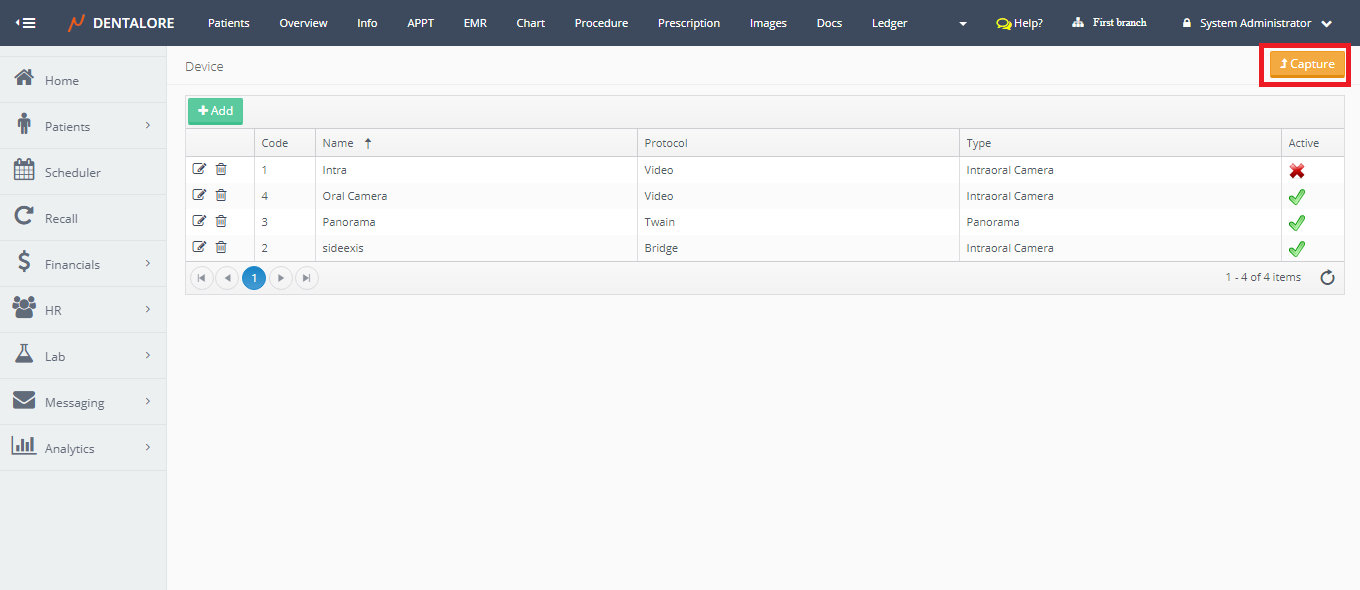
Task: Toggle active checkmark for Oral Camera
Action: [1297, 197]
